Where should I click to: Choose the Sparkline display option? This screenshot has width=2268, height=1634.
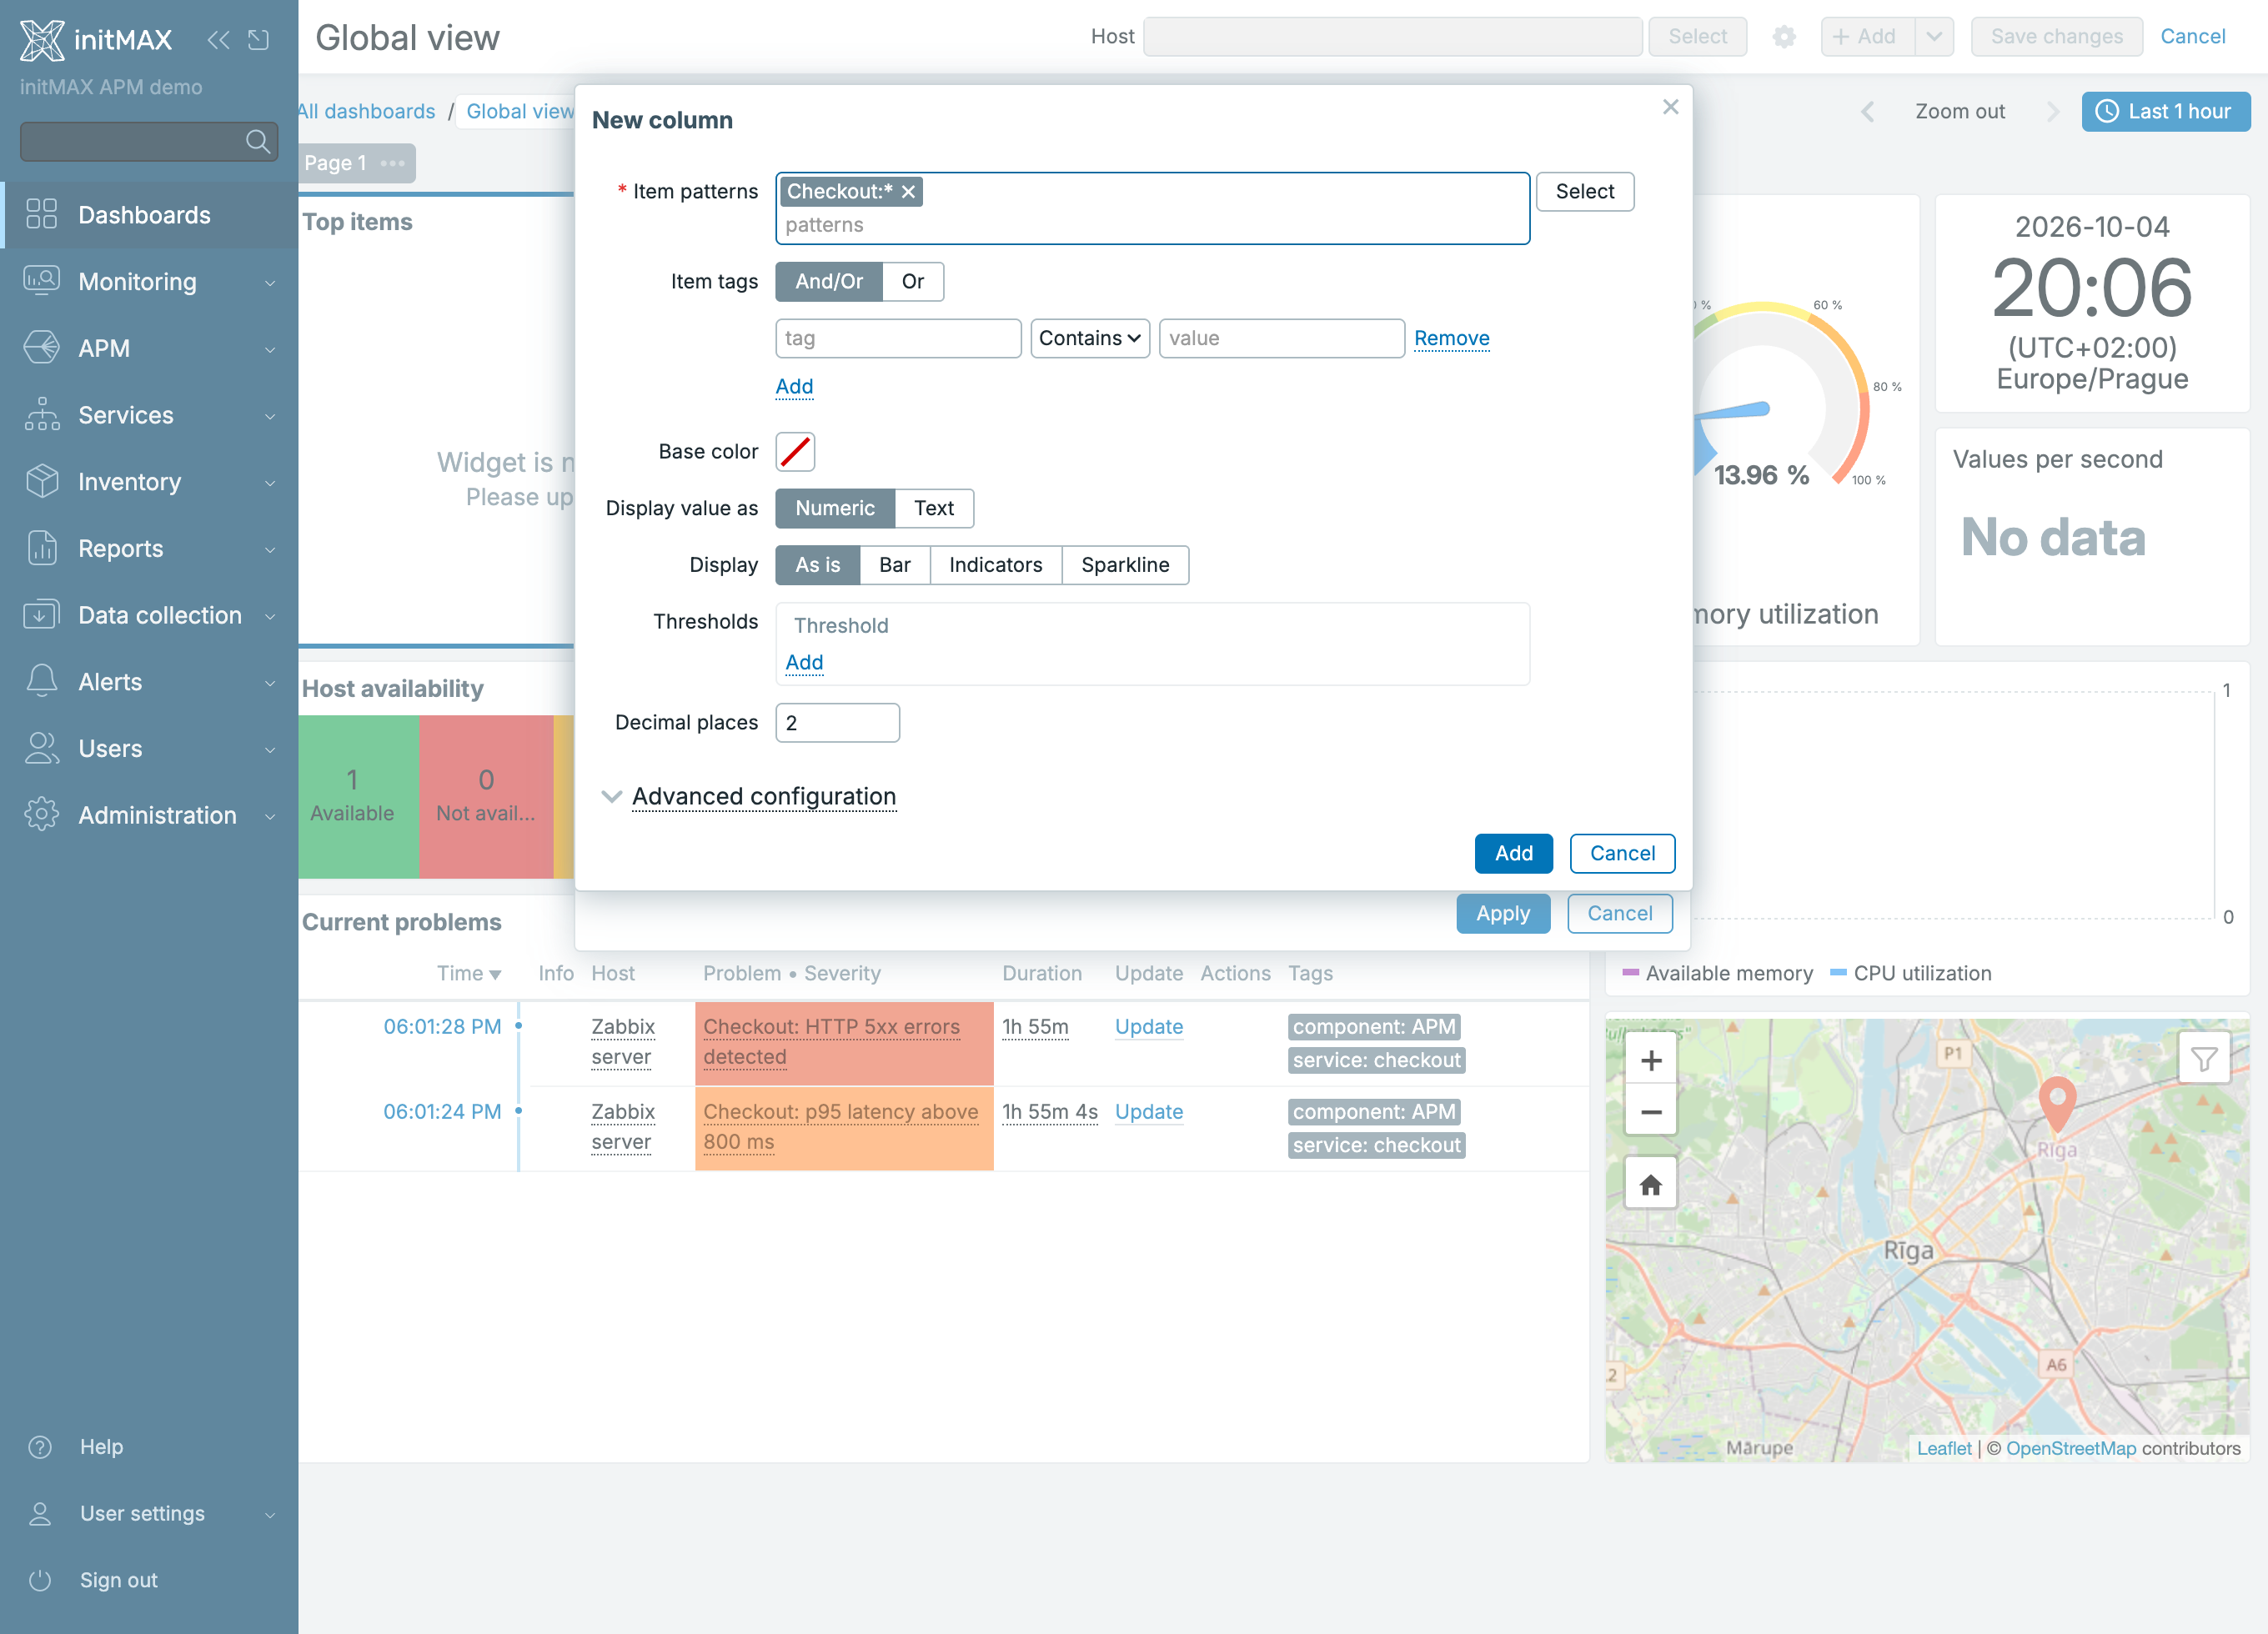1125,565
